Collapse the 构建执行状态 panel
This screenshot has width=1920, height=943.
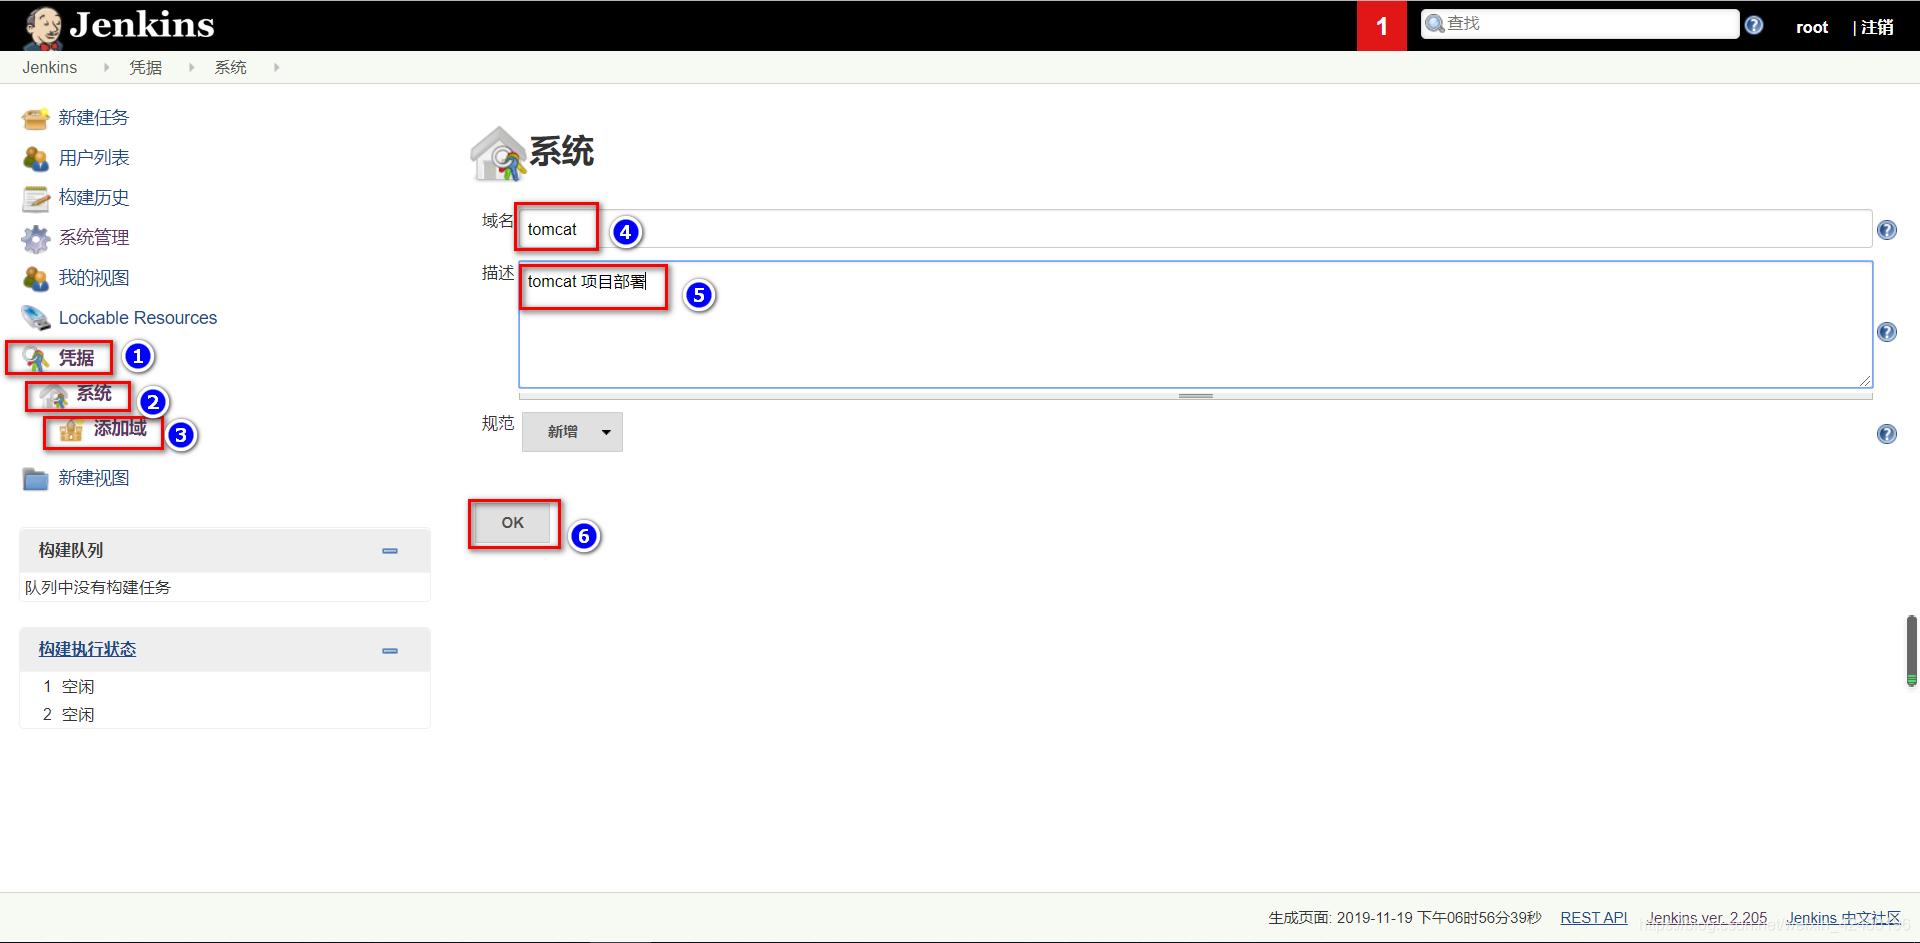click(x=390, y=651)
